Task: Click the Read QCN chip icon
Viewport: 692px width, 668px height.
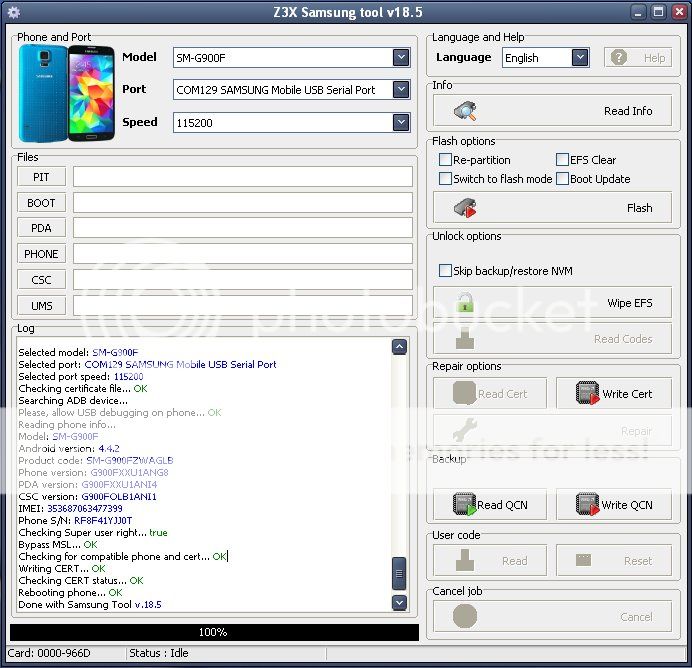Action: (x=464, y=505)
